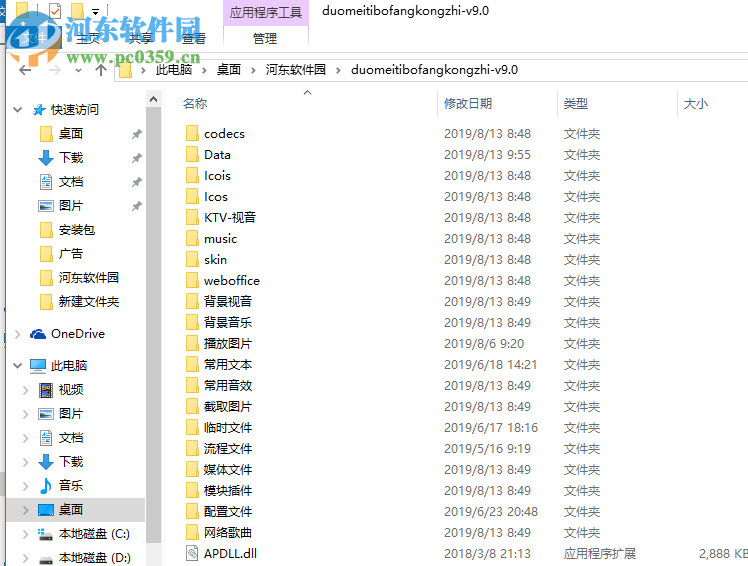Unpin 图片 using its pin icon
Viewport: 748px width, 566px height.
(x=136, y=206)
